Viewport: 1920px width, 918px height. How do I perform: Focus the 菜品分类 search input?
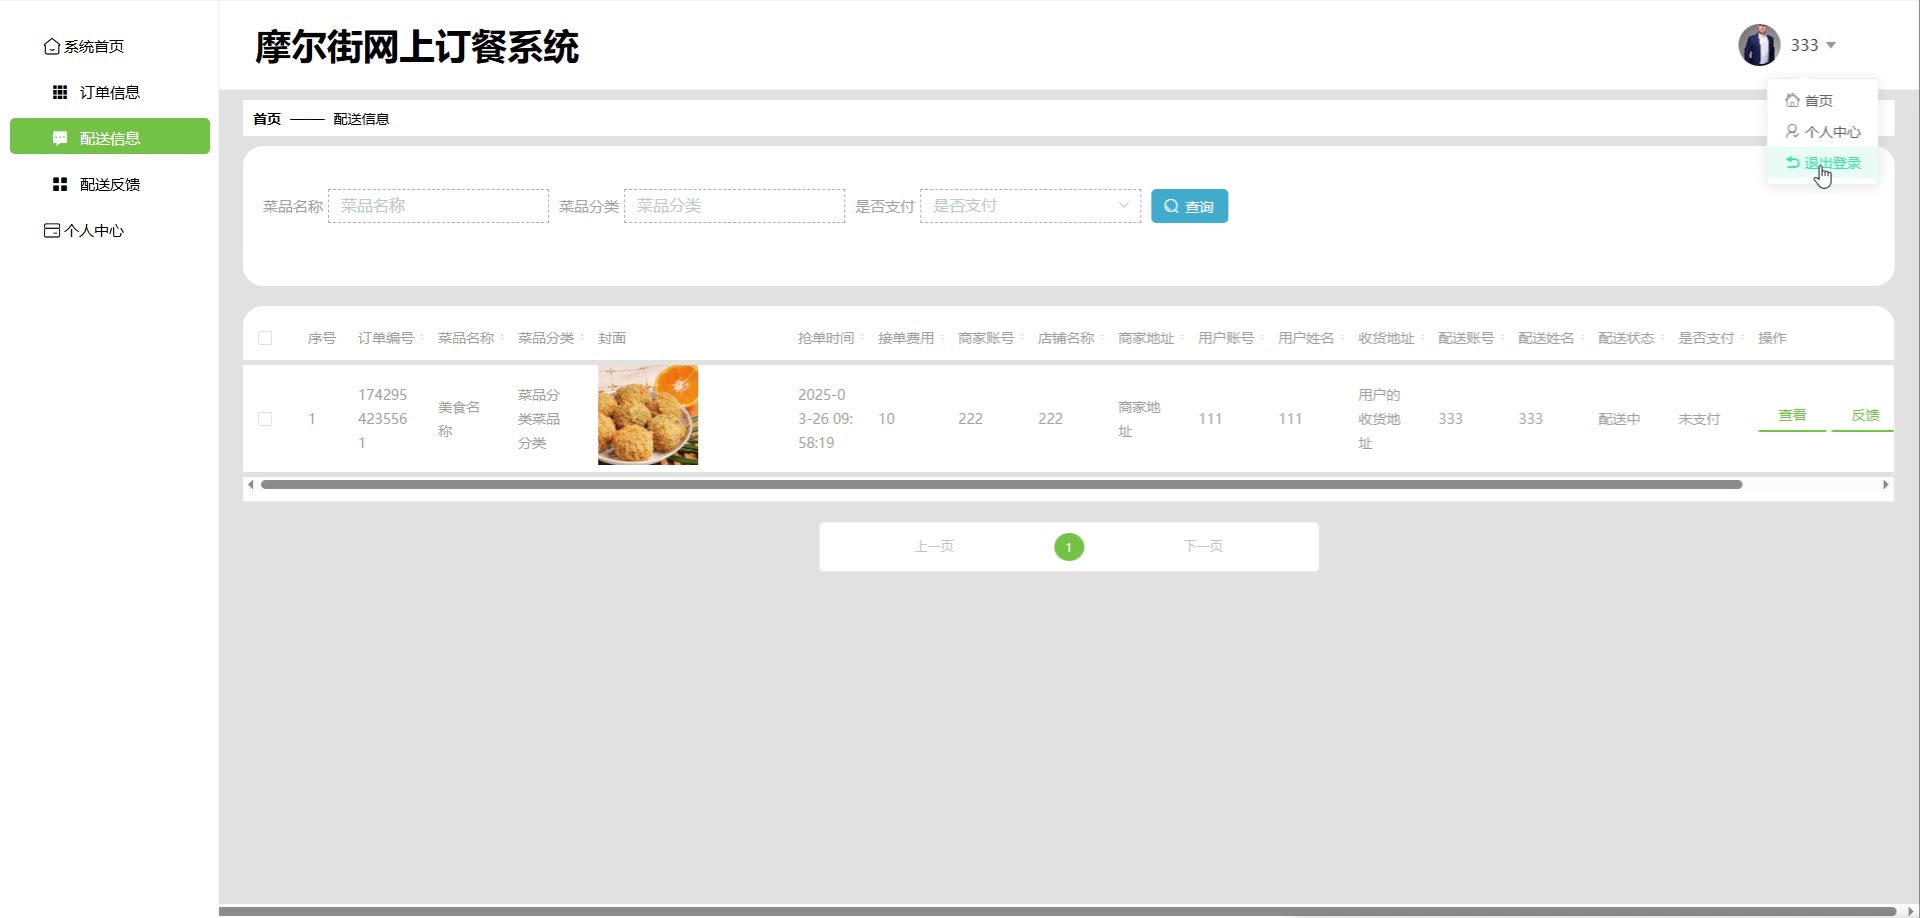(x=734, y=206)
